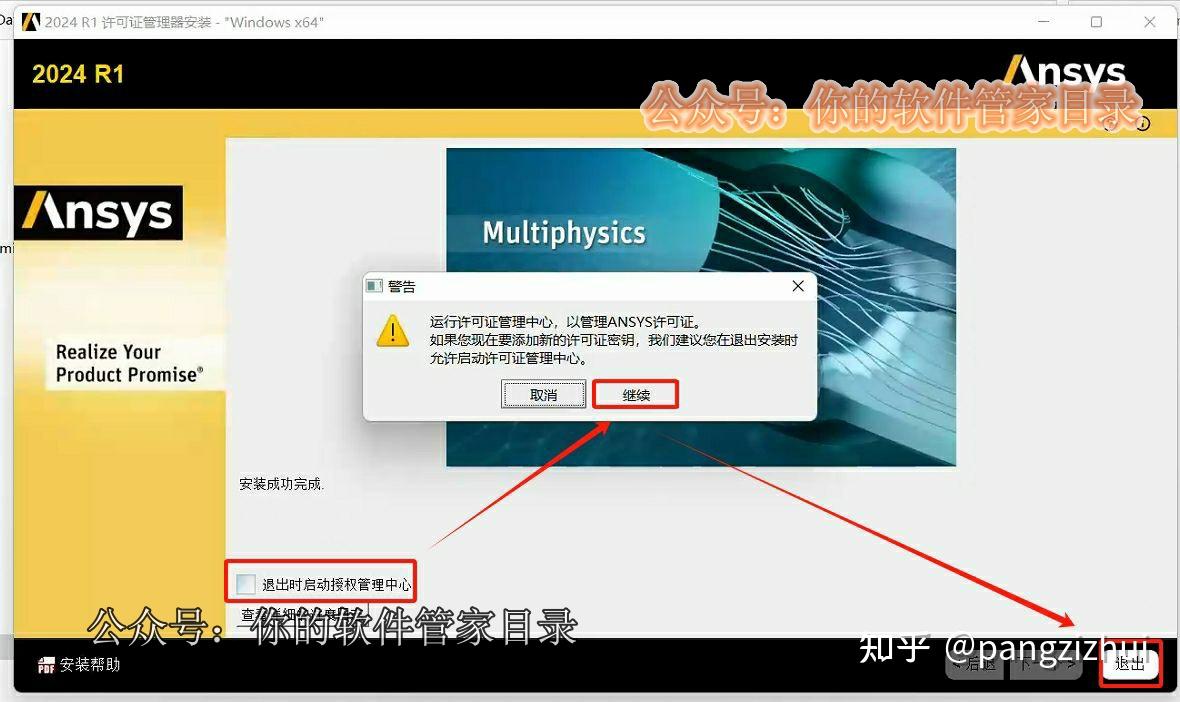Image resolution: width=1180 pixels, height=702 pixels.
Task: Click the 继续 button in the warning dialog
Action: (636, 394)
